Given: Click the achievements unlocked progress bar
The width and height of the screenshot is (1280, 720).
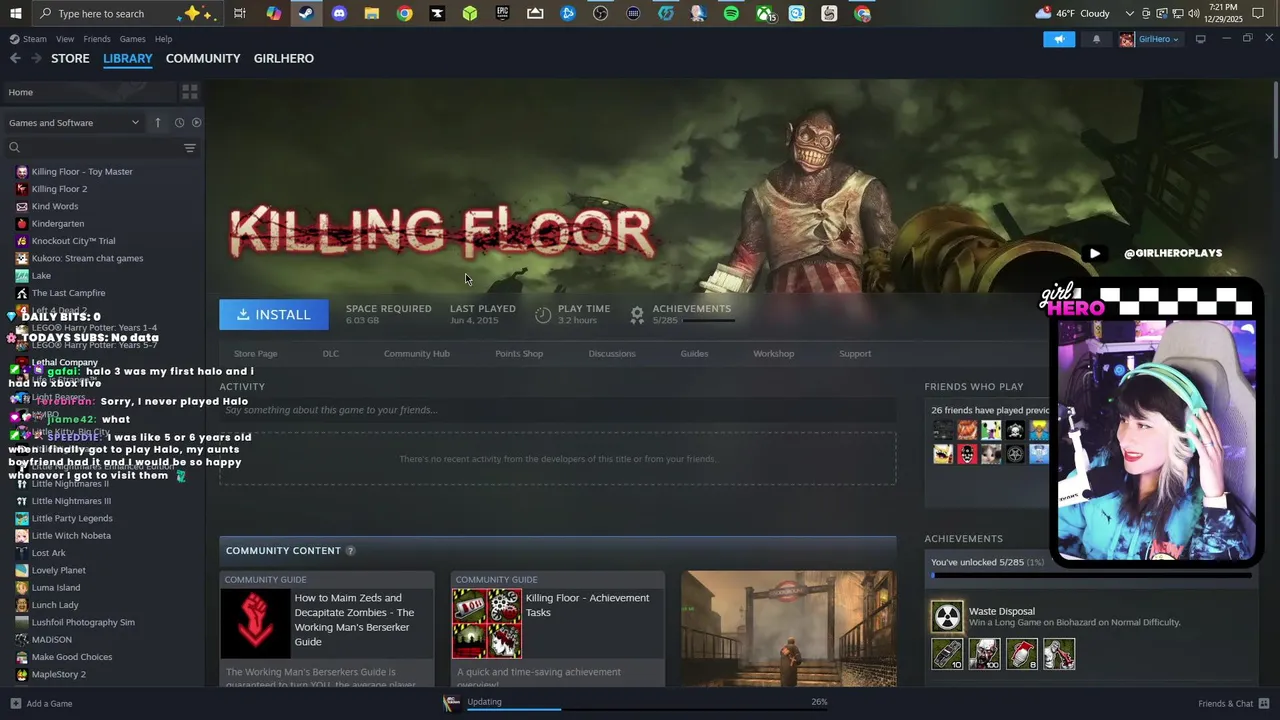Looking at the screenshot, I should tap(1091, 576).
